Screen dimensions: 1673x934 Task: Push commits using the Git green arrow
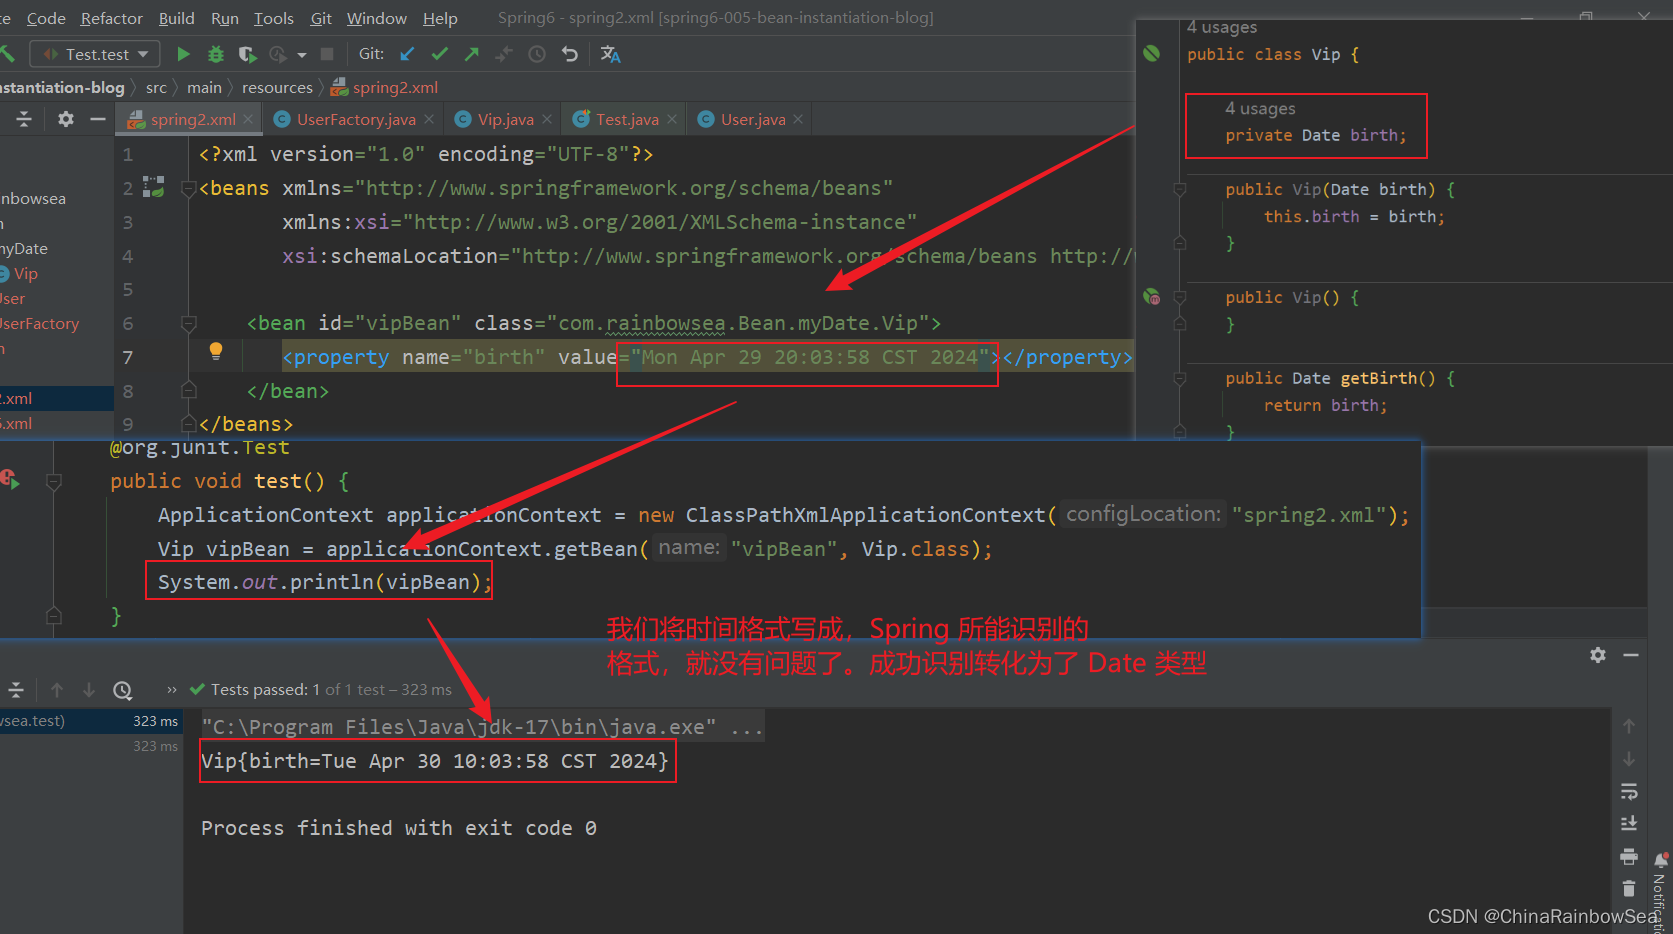click(472, 54)
